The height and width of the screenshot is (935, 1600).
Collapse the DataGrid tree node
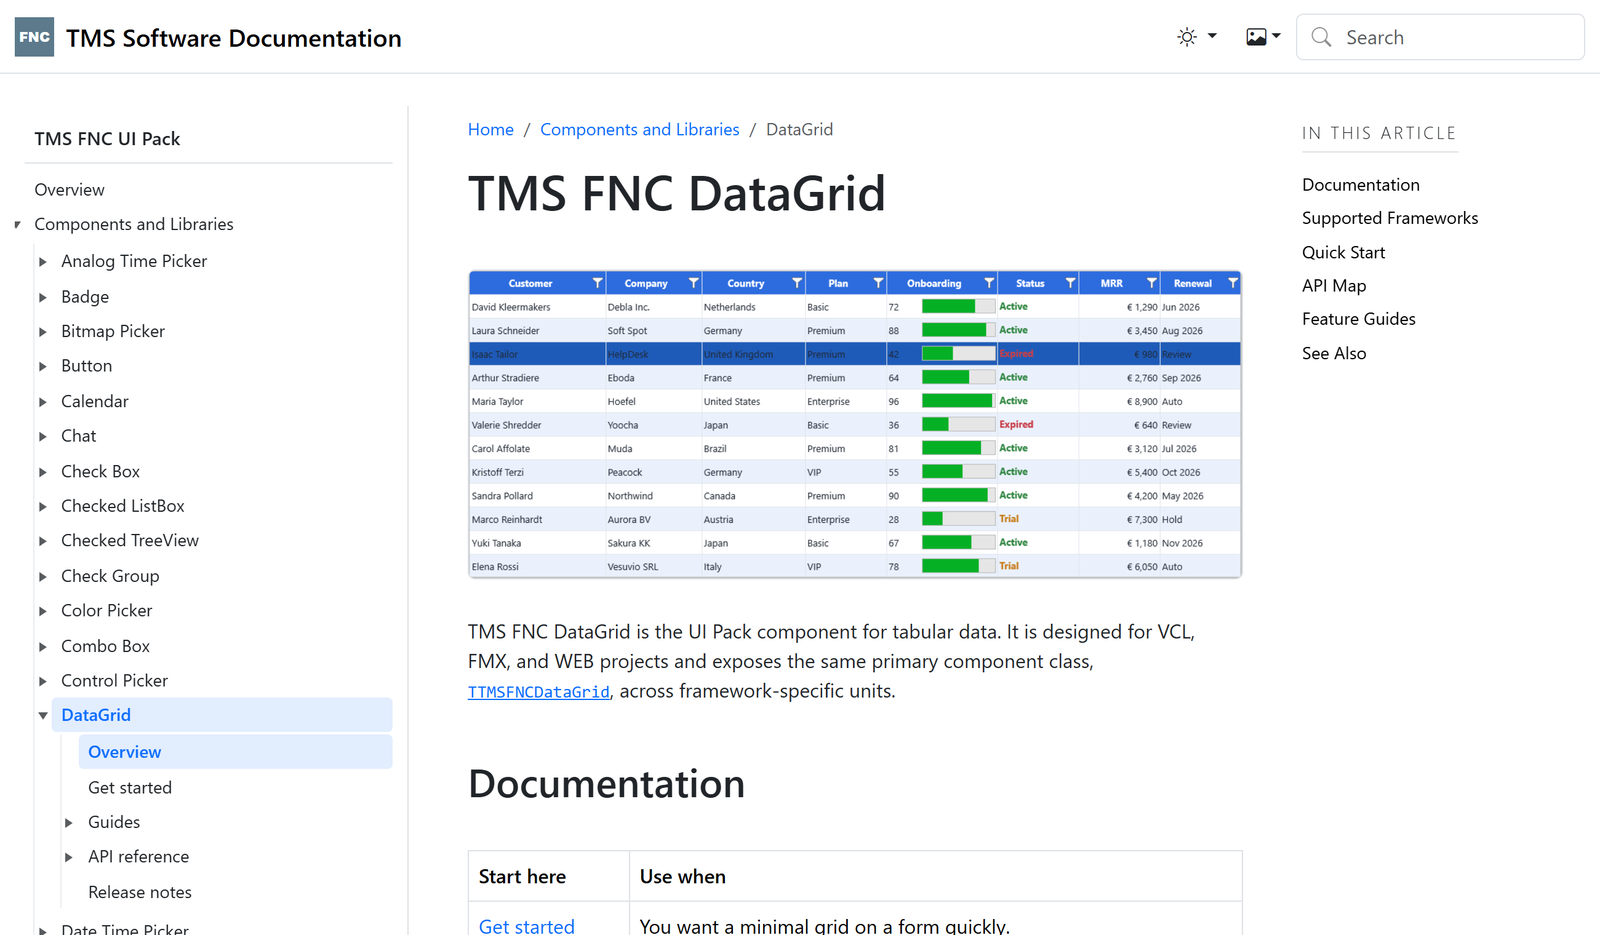pyautogui.click(x=43, y=715)
